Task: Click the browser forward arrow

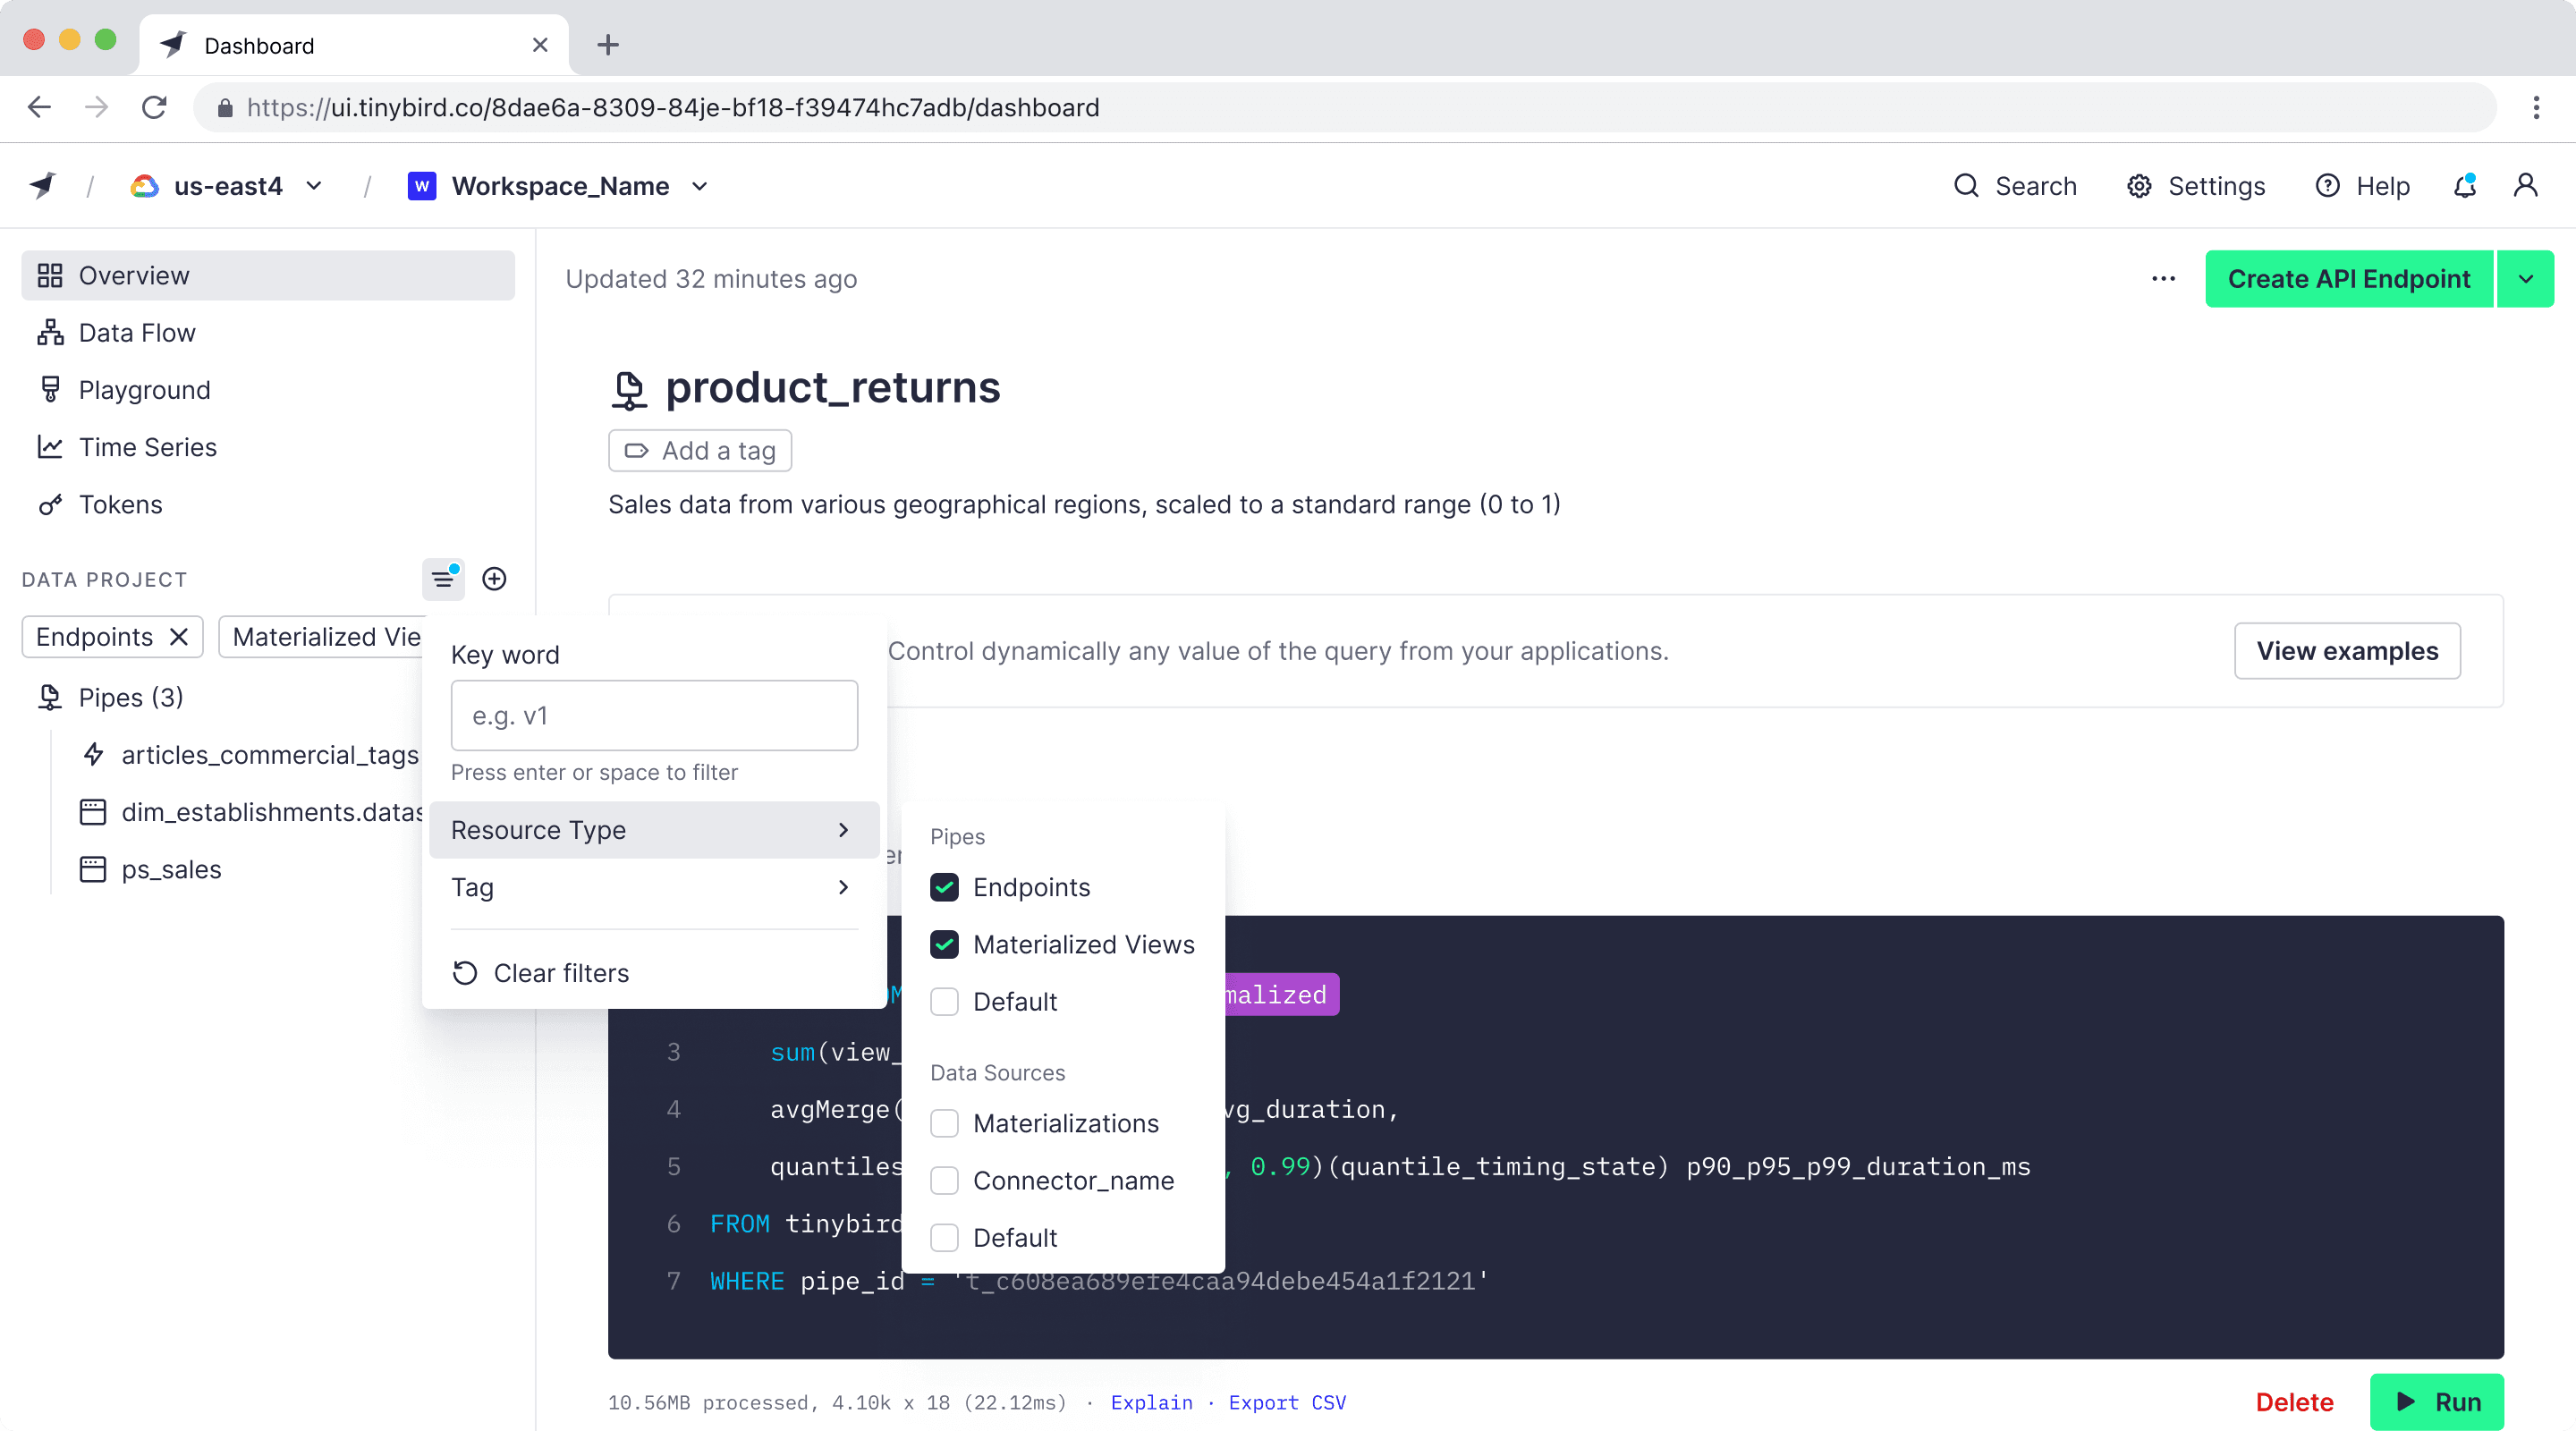Action: tap(97, 107)
